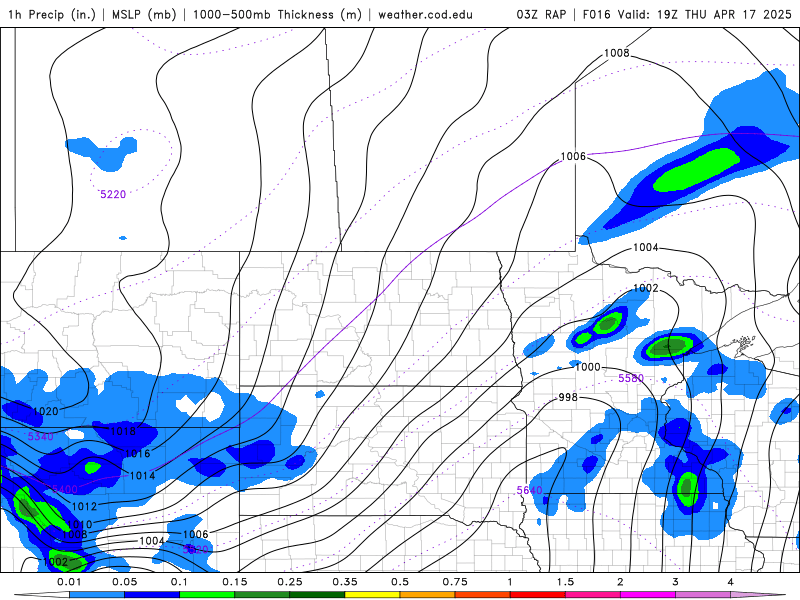Click the "03Z RAP" model run label
The width and height of the screenshot is (800, 600).
[541, 14]
